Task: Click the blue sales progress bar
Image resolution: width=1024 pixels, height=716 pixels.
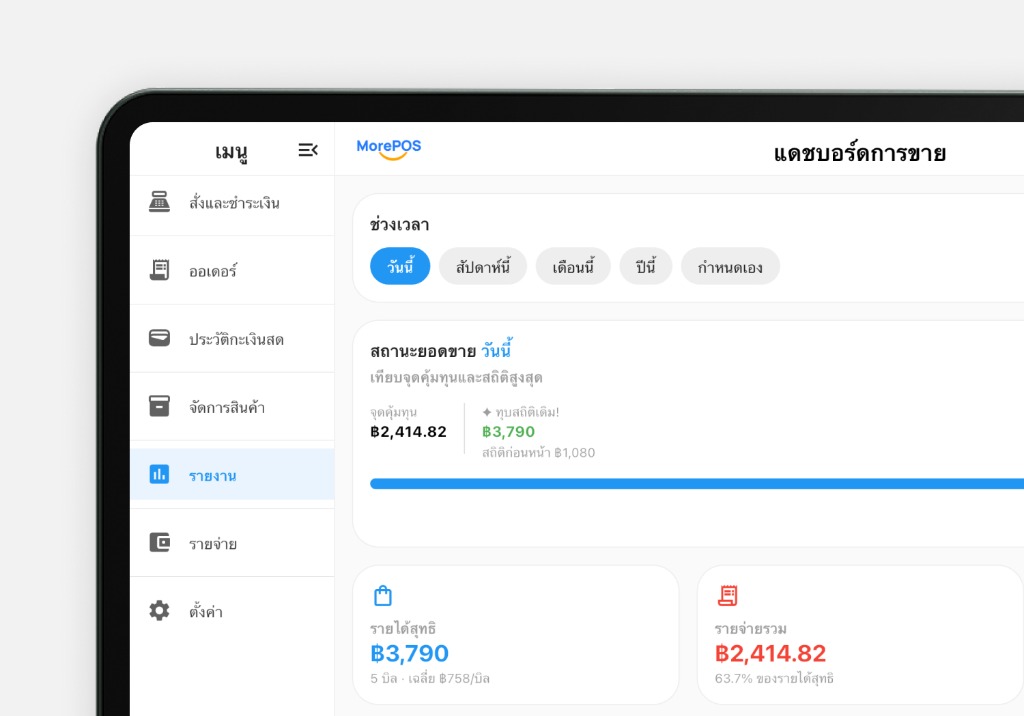Action: pos(697,483)
